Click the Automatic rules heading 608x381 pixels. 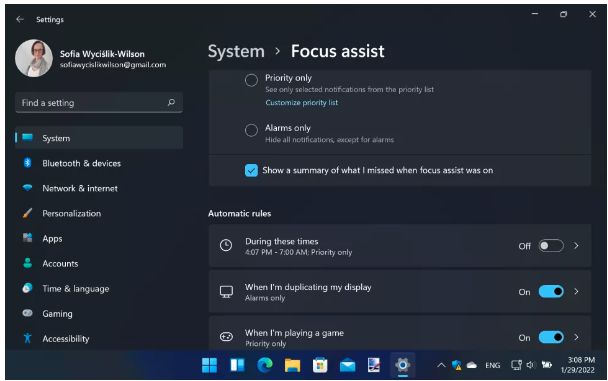(239, 213)
